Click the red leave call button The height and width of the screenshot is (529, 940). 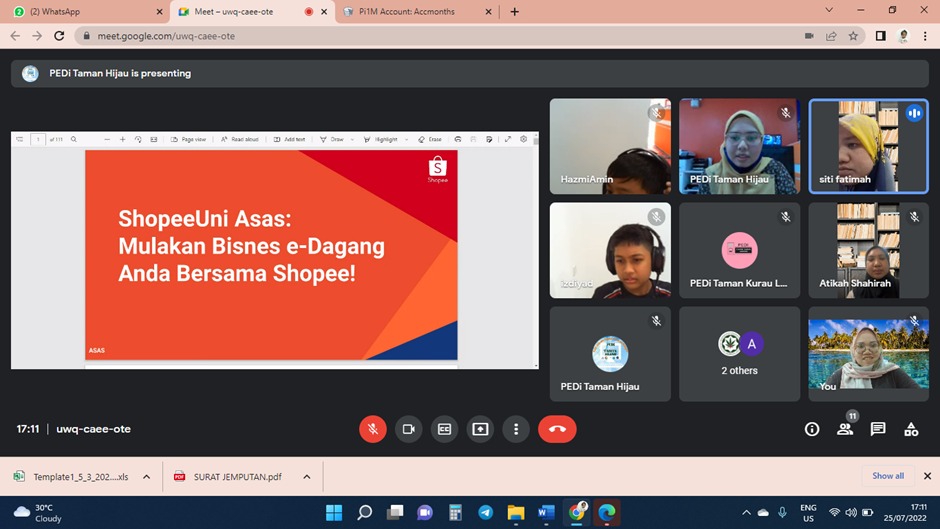click(x=557, y=429)
